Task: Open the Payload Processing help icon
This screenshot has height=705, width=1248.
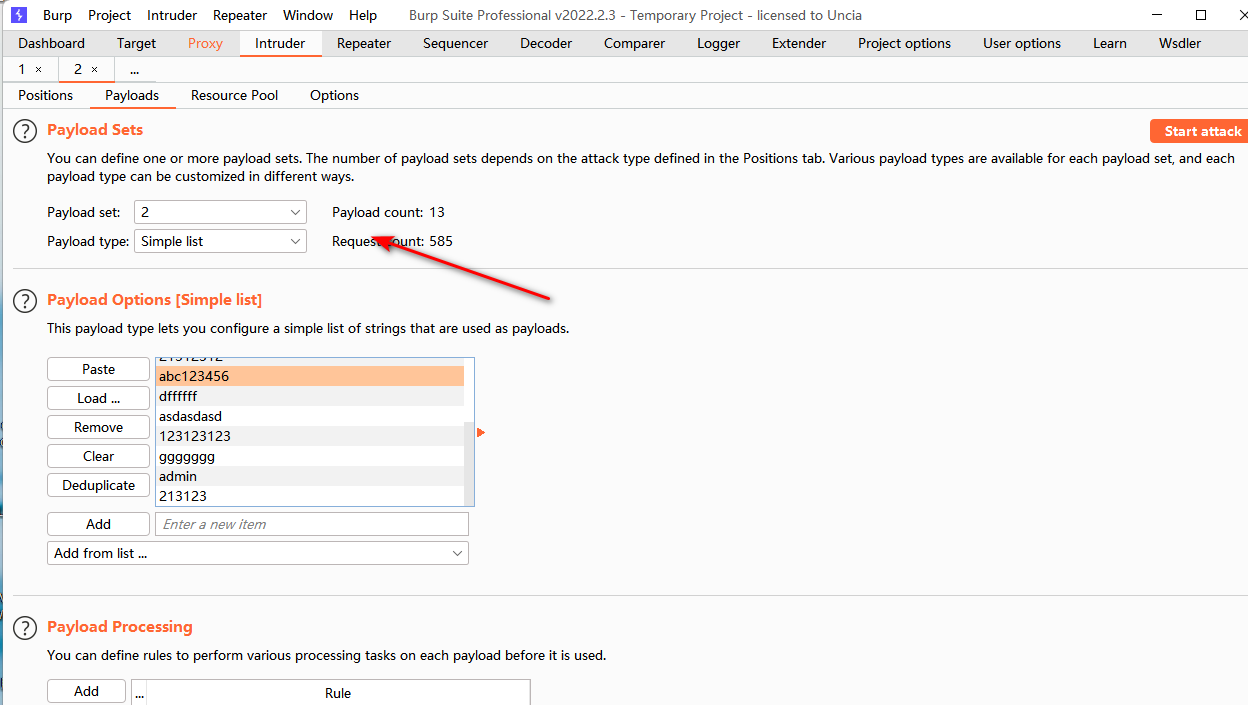Action: 25,628
